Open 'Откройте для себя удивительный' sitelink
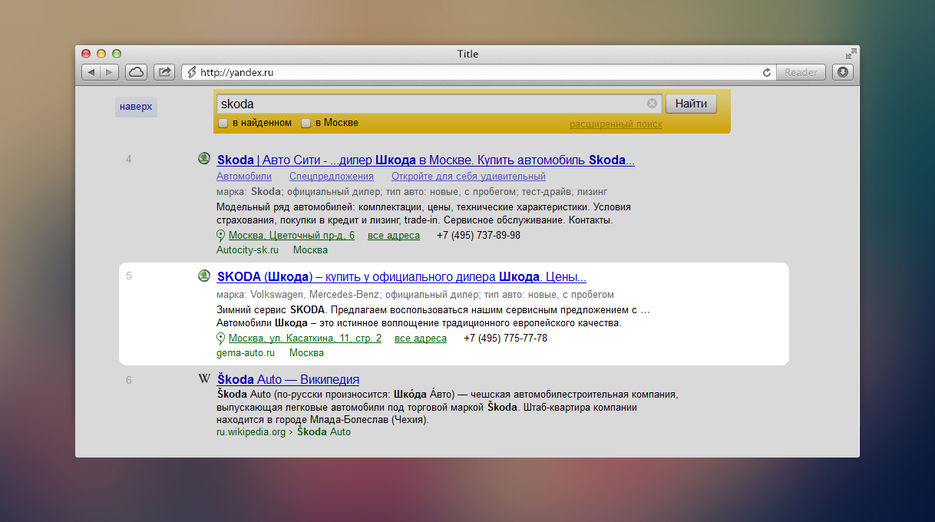 pyautogui.click(x=468, y=177)
